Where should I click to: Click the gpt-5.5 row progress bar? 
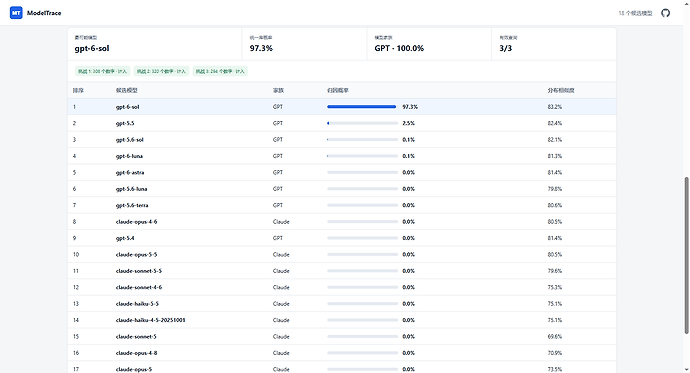[x=363, y=123]
